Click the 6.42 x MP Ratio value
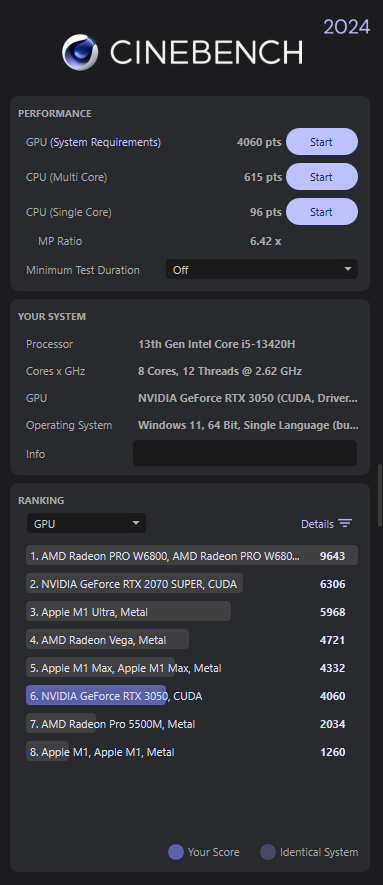Viewport: 383px width, 885px height. pyautogui.click(x=266, y=241)
